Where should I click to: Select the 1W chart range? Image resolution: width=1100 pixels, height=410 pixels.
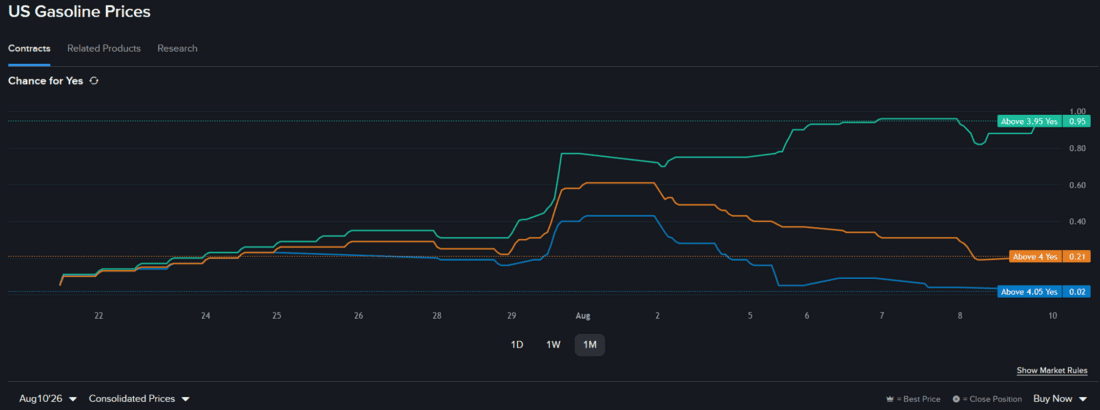pos(553,345)
